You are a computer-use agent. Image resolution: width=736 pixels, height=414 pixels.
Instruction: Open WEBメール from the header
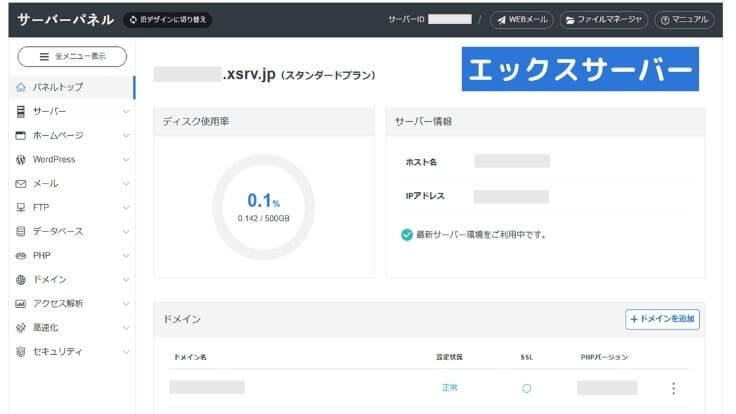pos(522,20)
